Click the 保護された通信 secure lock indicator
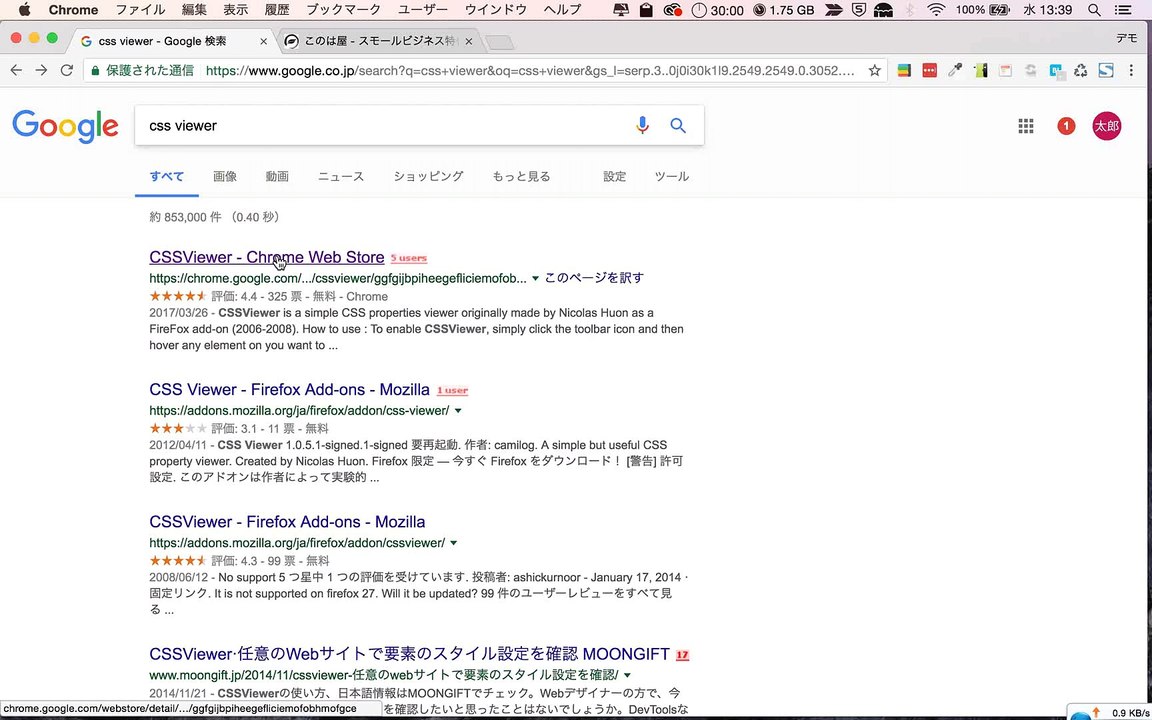Image resolution: width=1152 pixels, height=720 pixels. (143, 71)
